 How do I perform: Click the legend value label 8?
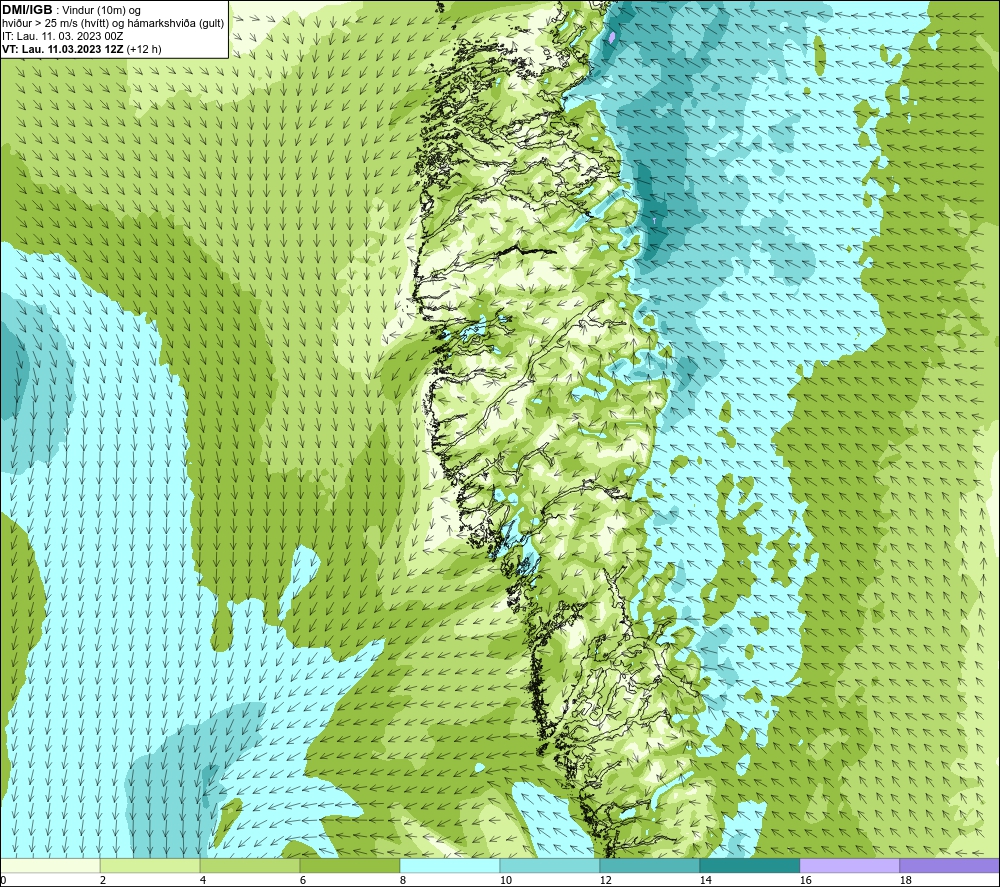coord(403,880)
